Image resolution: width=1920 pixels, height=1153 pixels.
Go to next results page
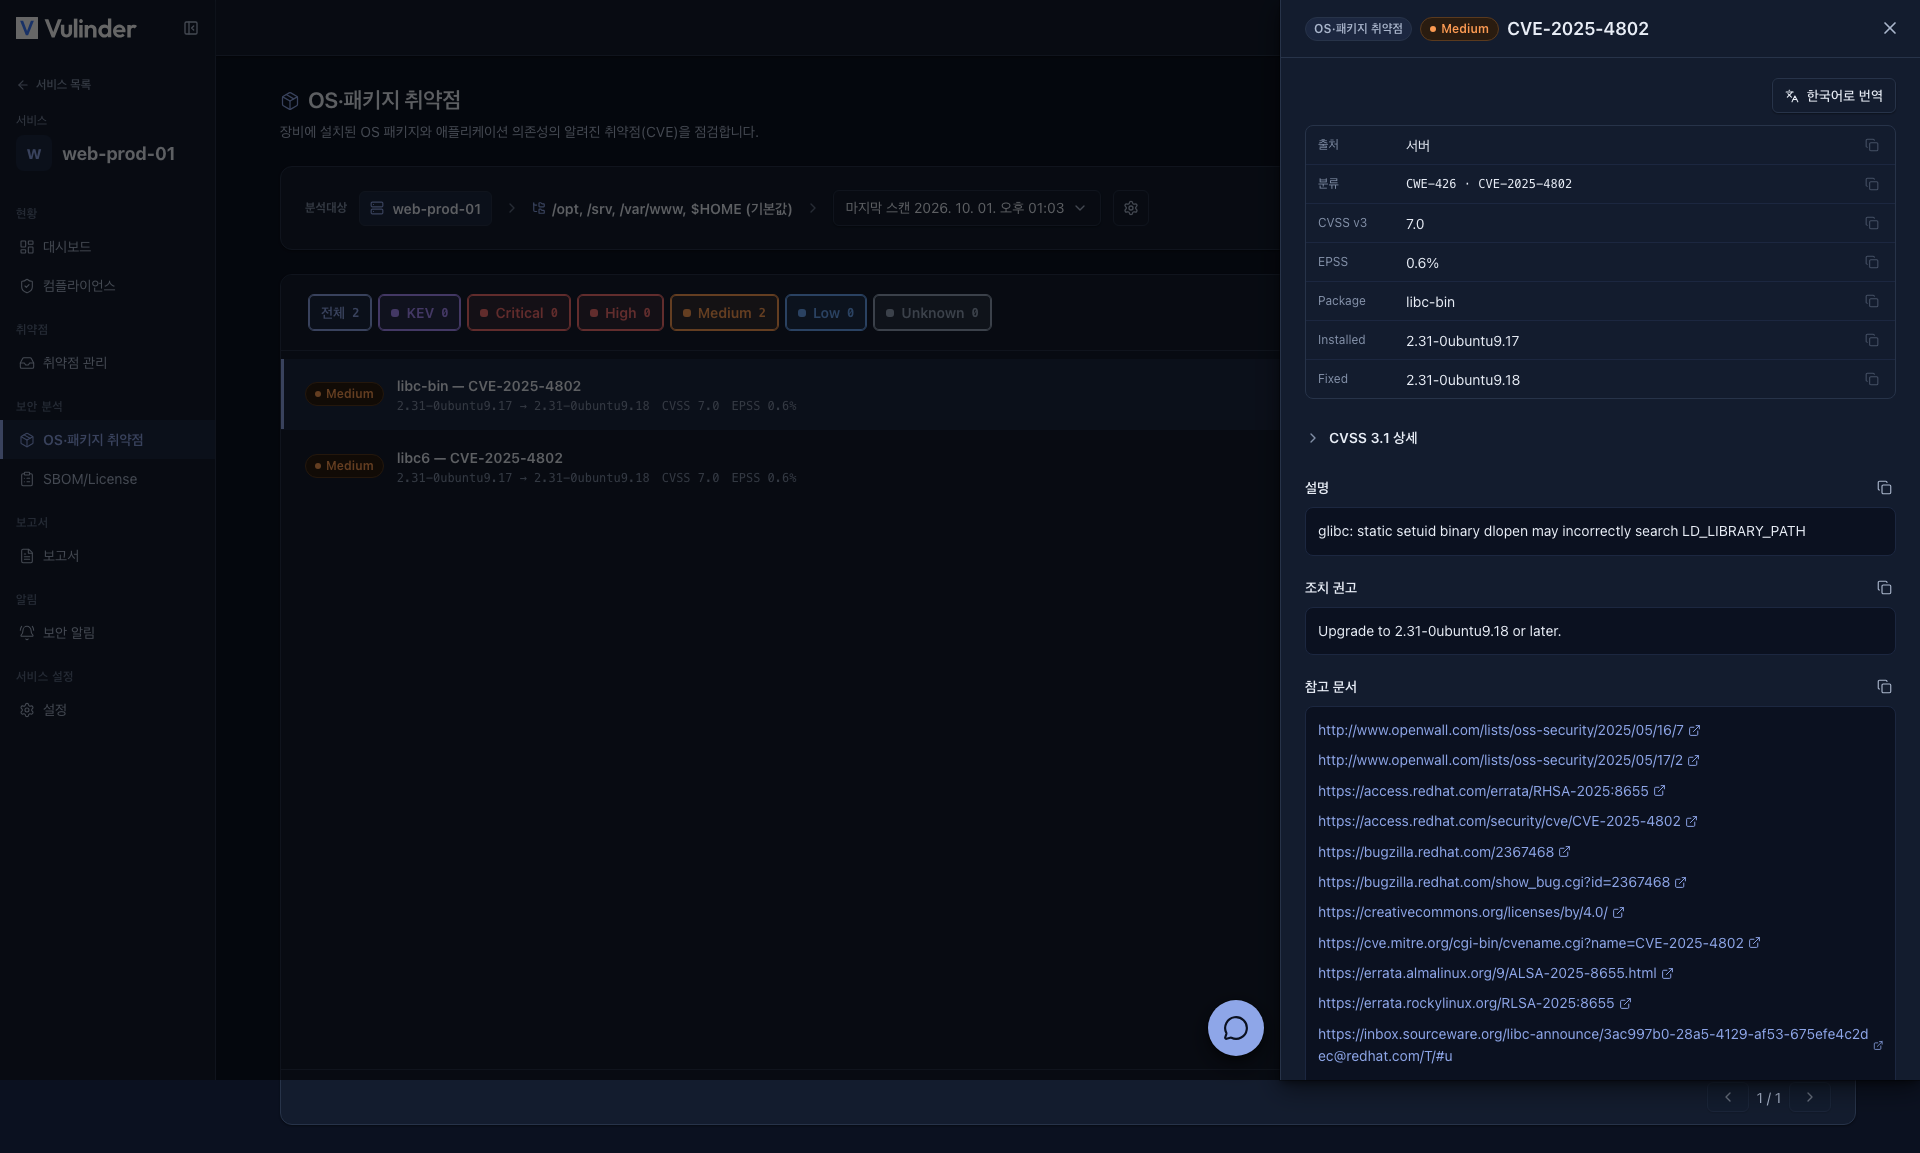(x=1809, y=1097)
